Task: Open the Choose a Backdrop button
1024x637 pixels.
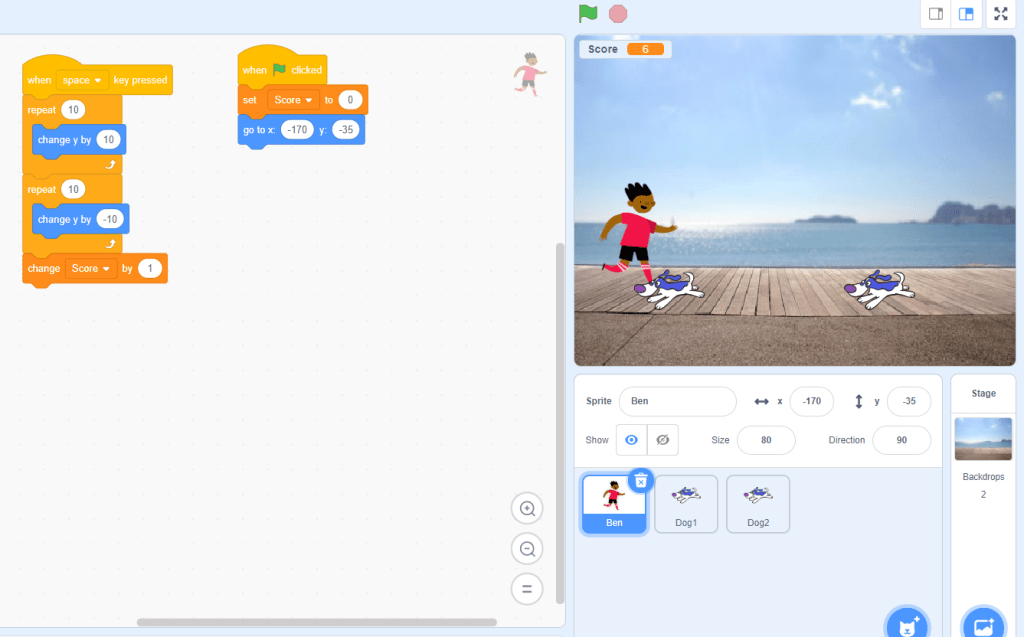Action: pyautogui.click(x=983, y=626)
